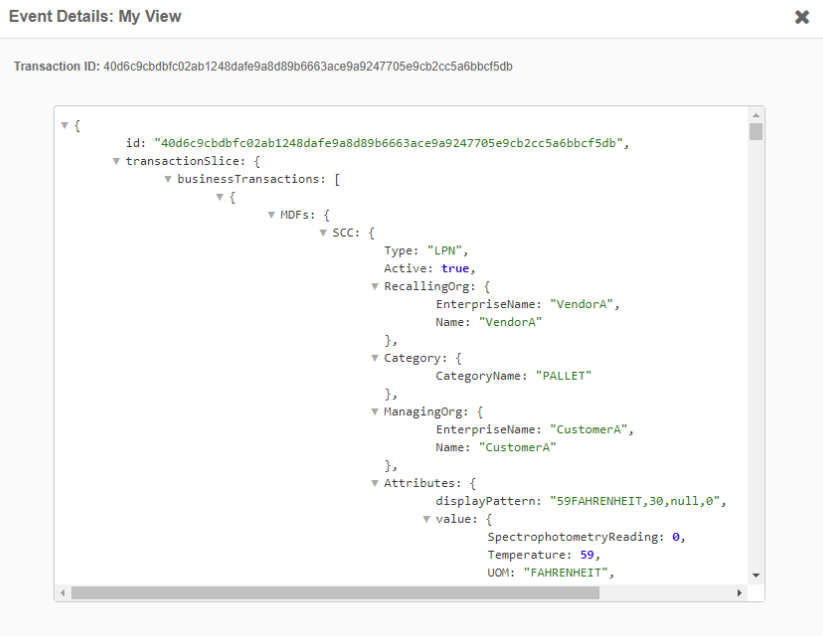The height and width of the screenshot is (636, 823).
Task: Click RecallingOrg Name "VendorA" value
Action: [x=510, y=322]
